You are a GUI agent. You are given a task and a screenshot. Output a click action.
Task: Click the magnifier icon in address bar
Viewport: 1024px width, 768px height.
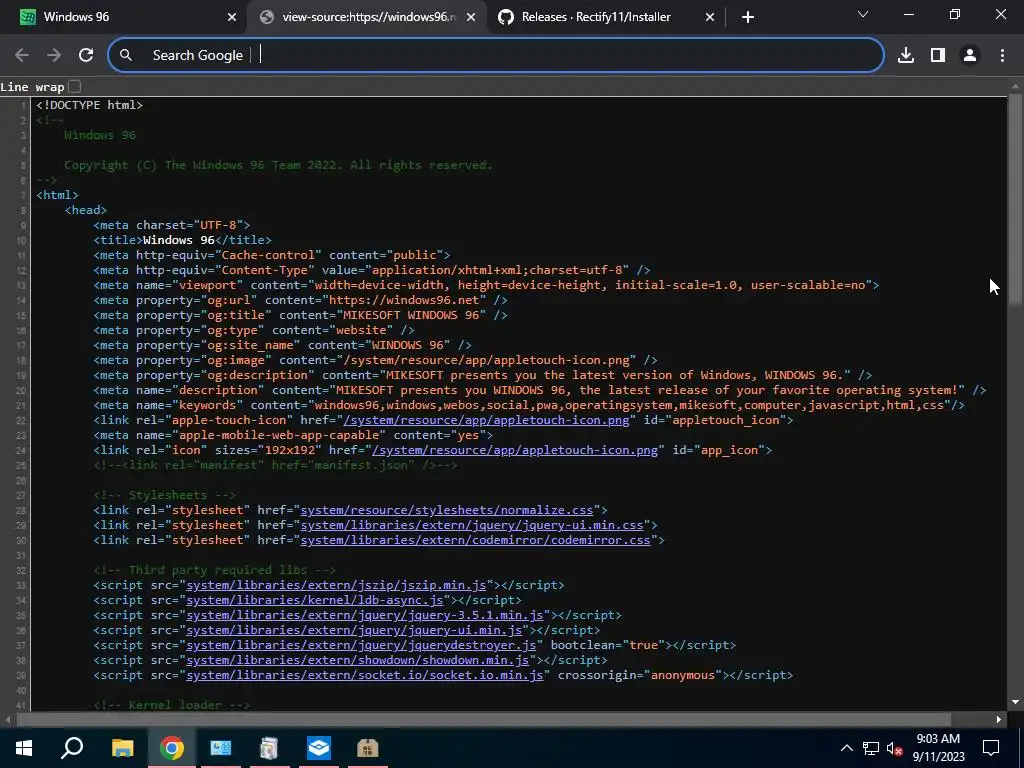(126, 56)
